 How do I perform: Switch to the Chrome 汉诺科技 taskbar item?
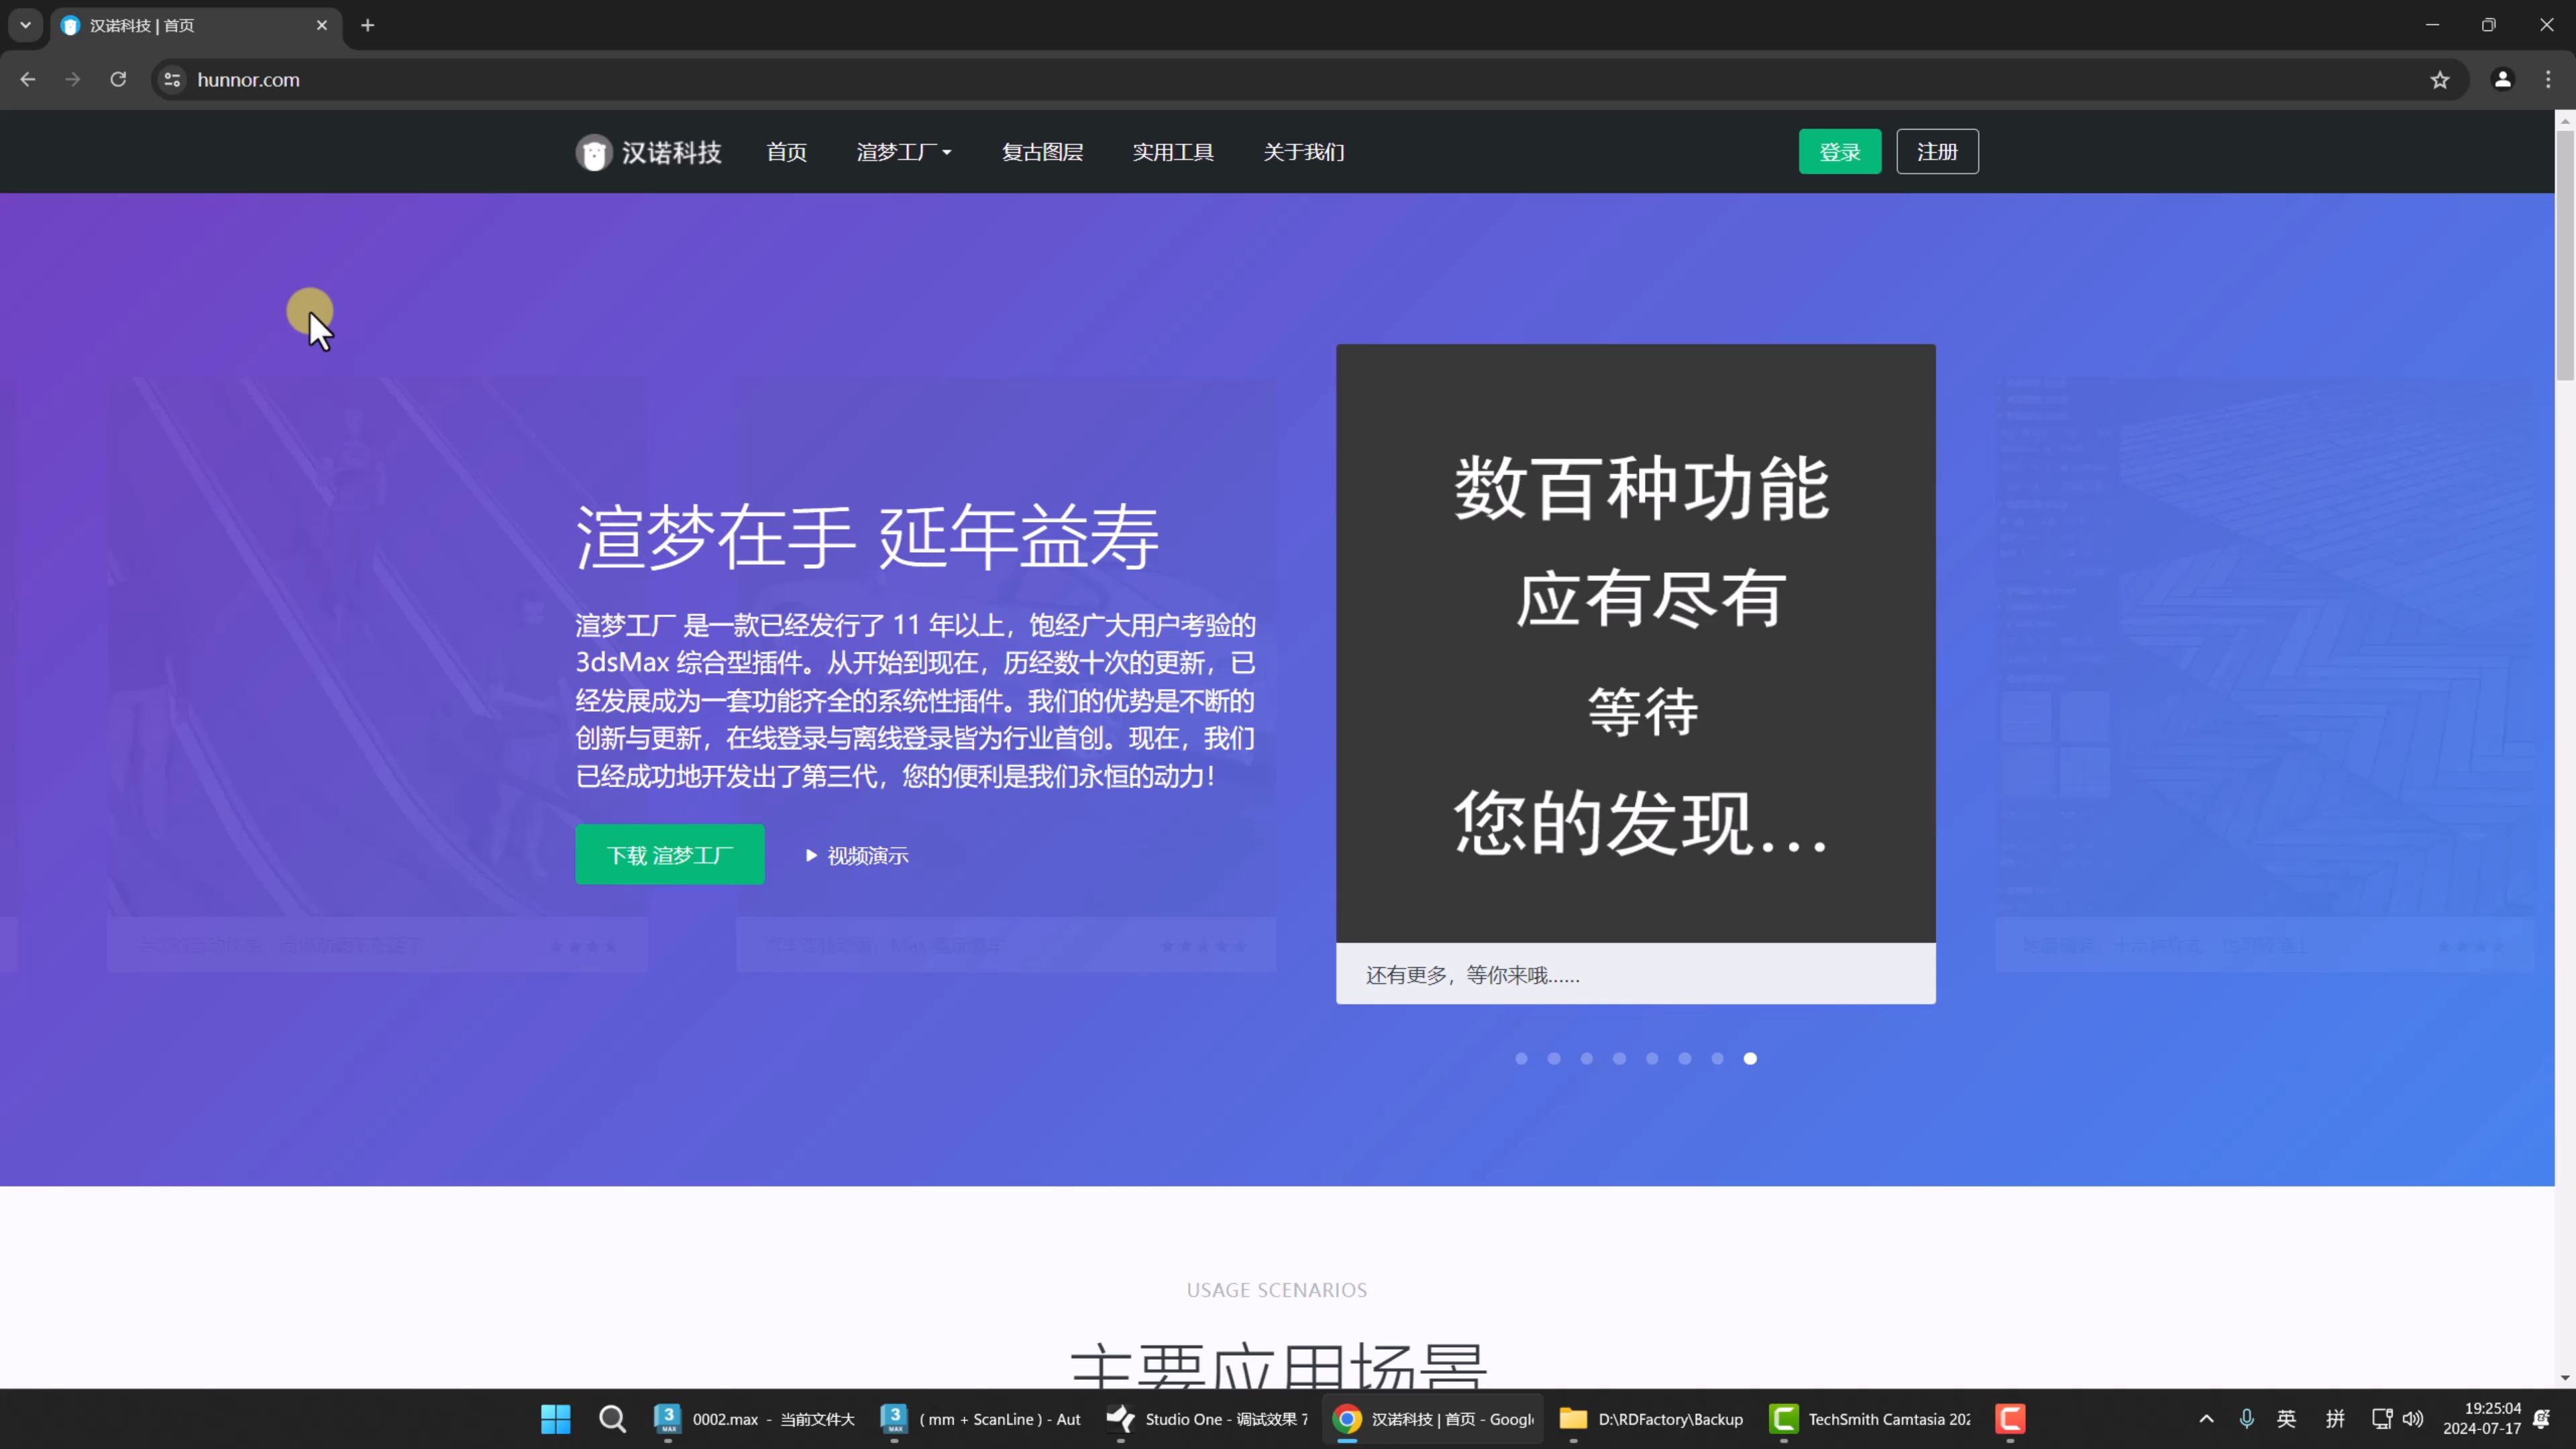tap(1434, 1418)
